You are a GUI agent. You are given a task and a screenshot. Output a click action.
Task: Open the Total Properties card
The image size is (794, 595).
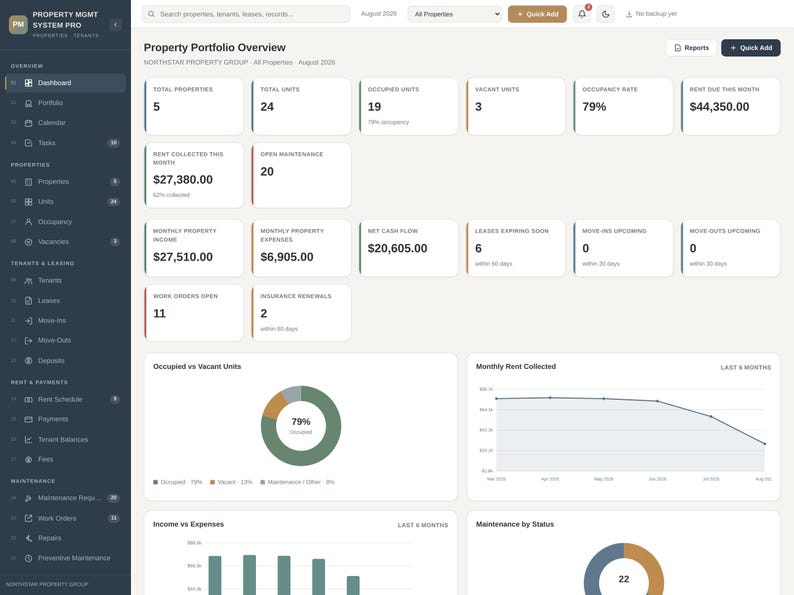[x=194, y=106]
